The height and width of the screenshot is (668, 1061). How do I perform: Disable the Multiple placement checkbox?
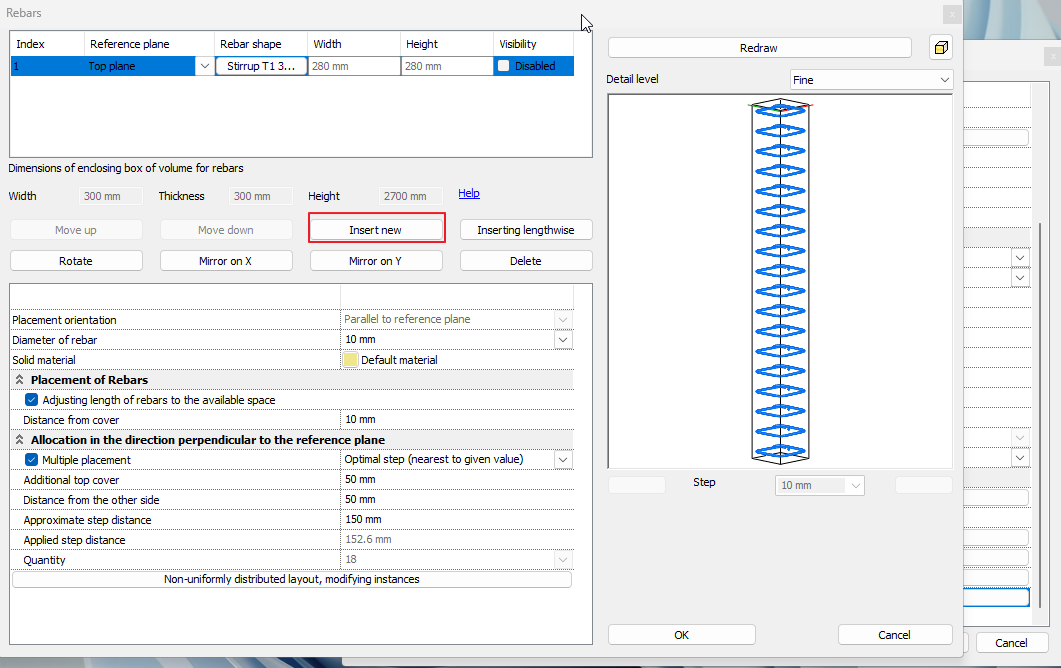point(32,460)
